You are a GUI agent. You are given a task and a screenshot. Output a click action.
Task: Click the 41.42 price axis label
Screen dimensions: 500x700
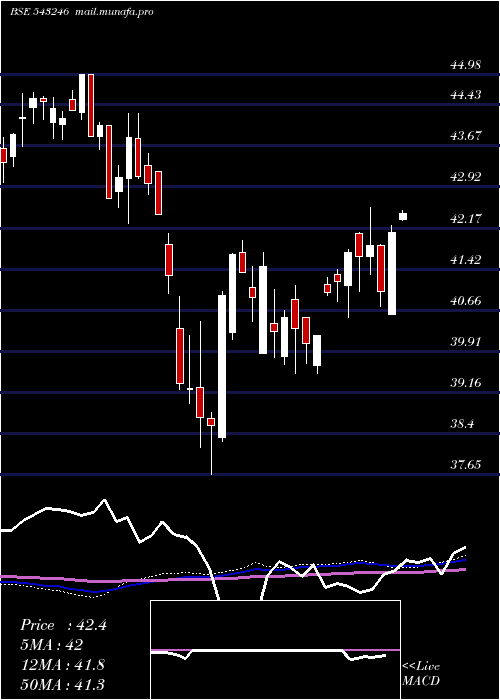point(466,259)
